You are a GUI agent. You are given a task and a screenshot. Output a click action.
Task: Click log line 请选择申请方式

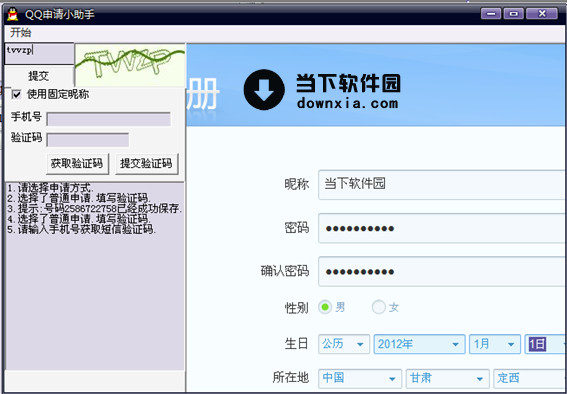click(x=50, y=188)
